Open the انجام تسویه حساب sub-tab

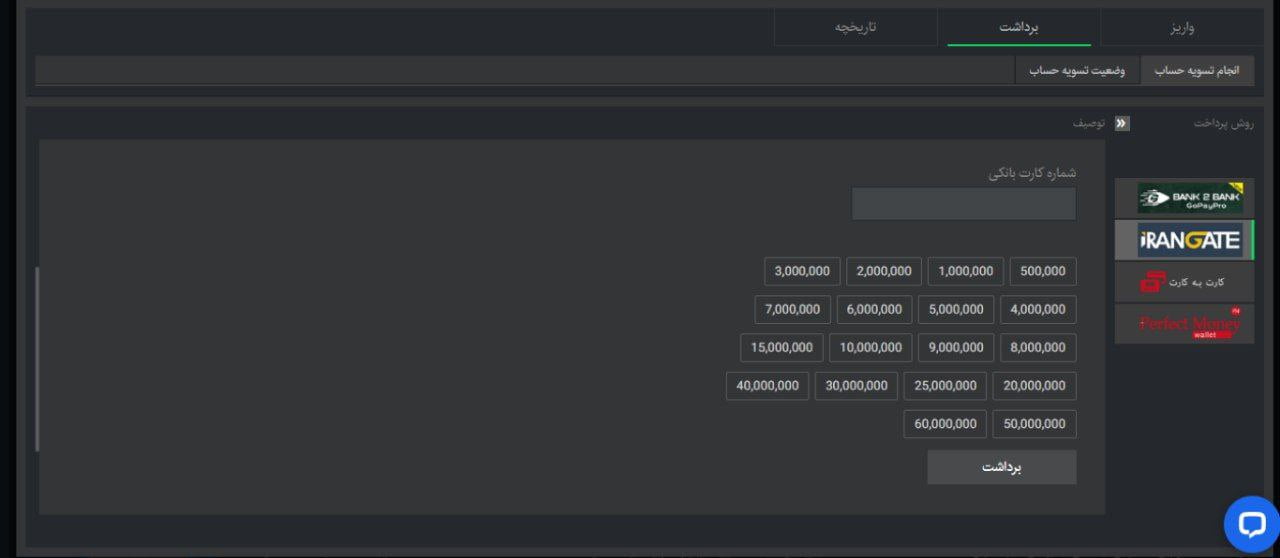pos(1197,70)
